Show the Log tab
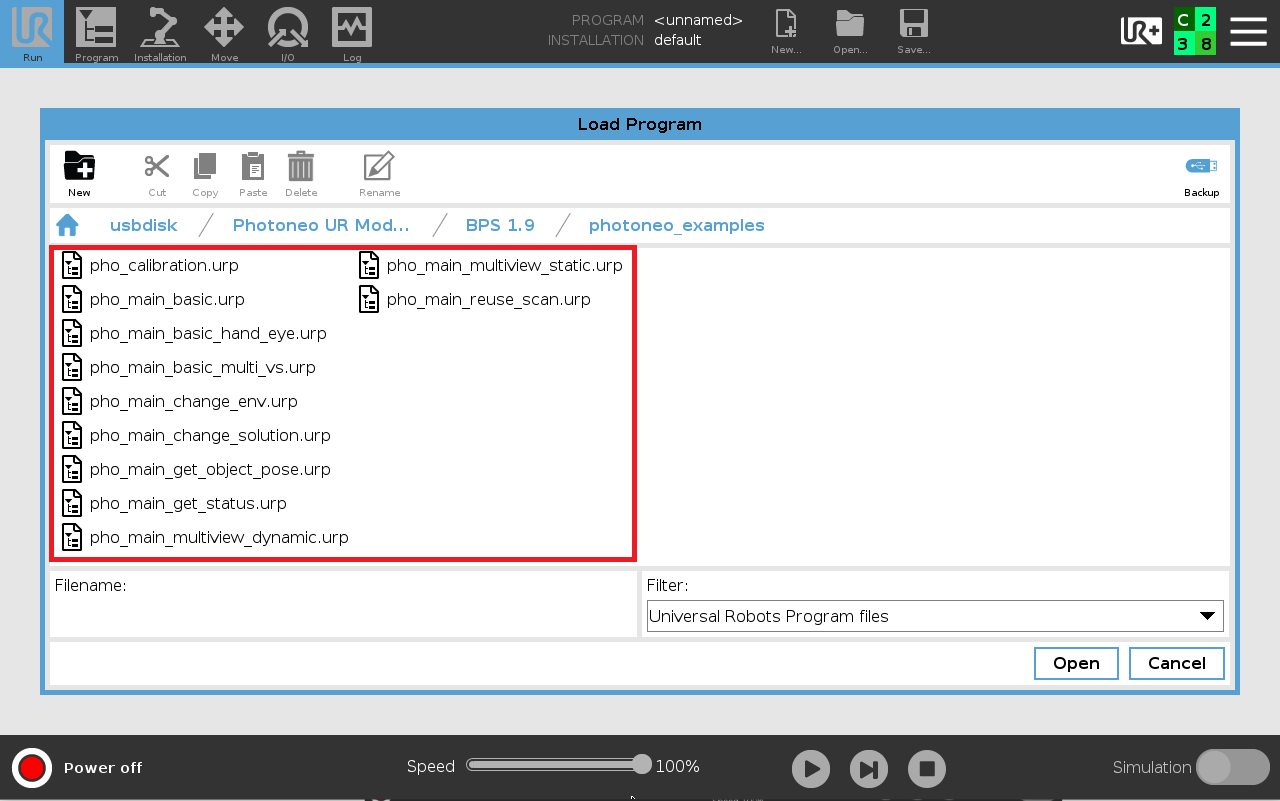The height and width of the screenshot is (801, 1280). [x=352, y=32]
